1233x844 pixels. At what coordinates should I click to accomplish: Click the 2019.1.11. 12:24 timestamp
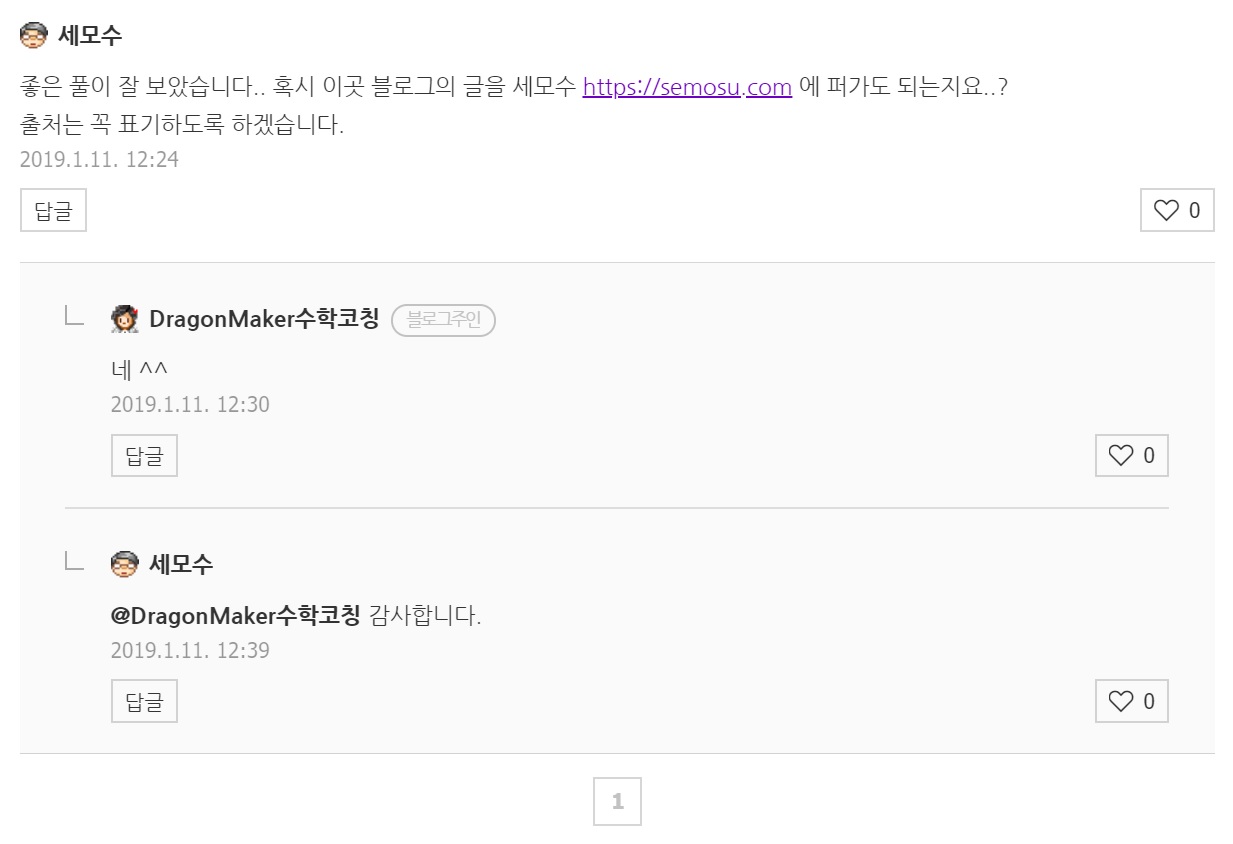pos(99,159)
